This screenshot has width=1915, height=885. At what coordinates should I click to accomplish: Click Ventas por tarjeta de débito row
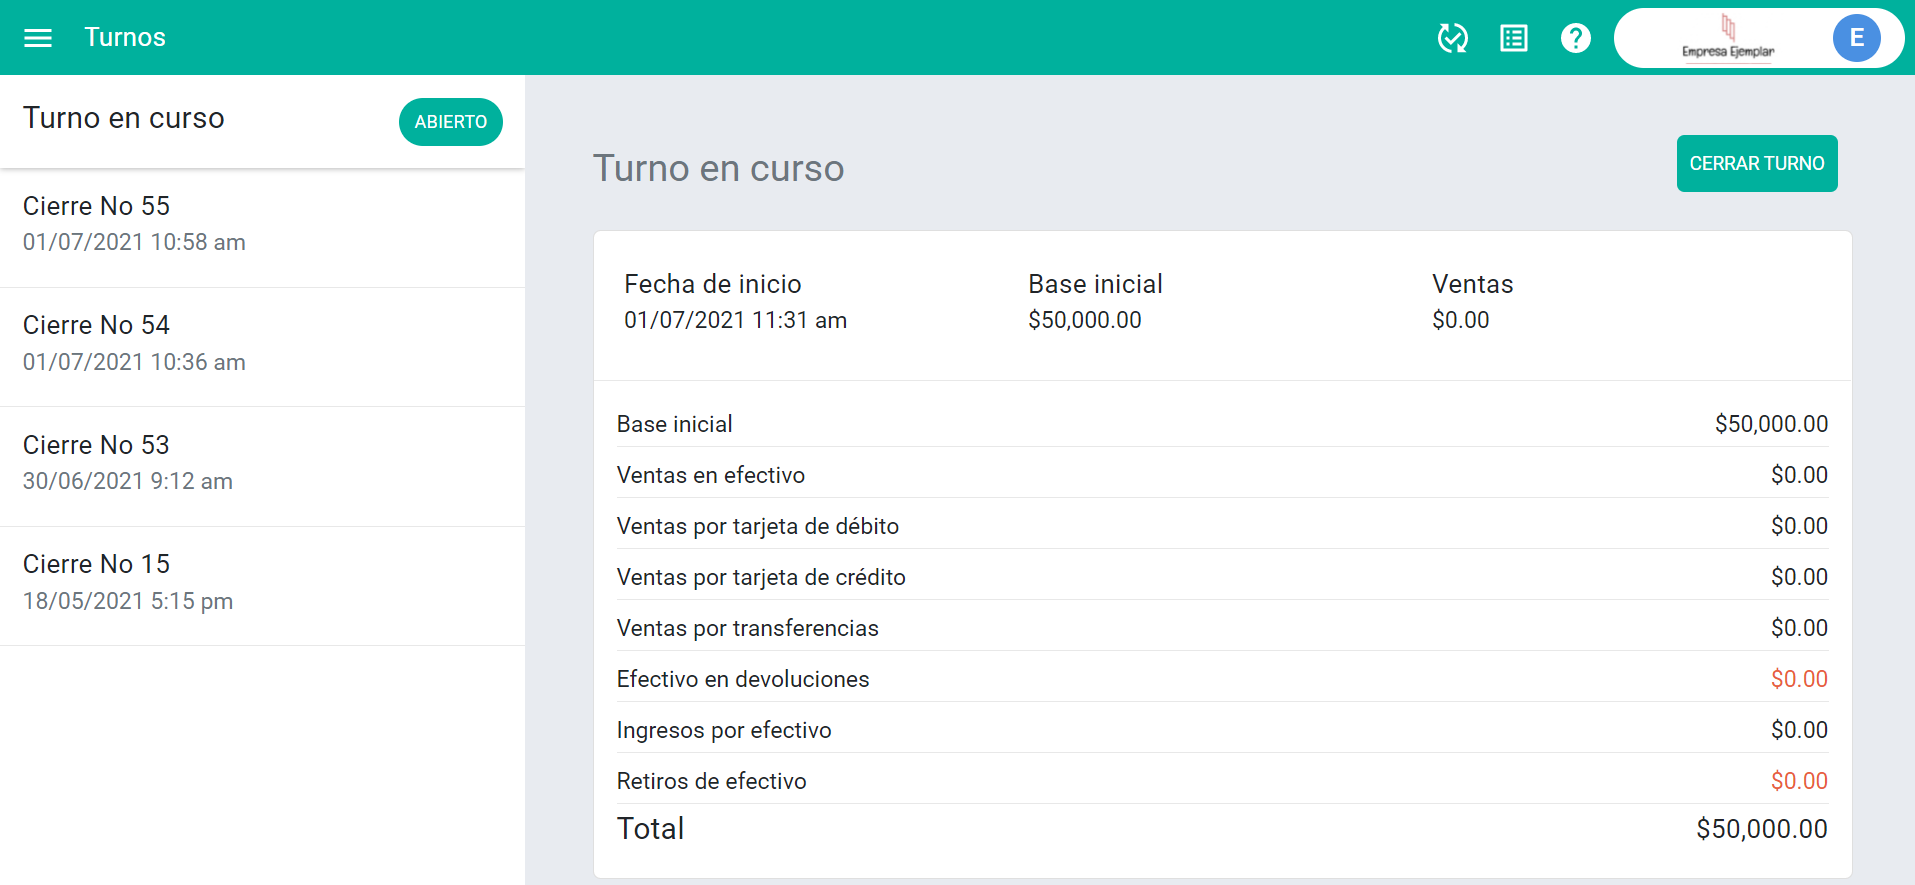pos(1222,525)
